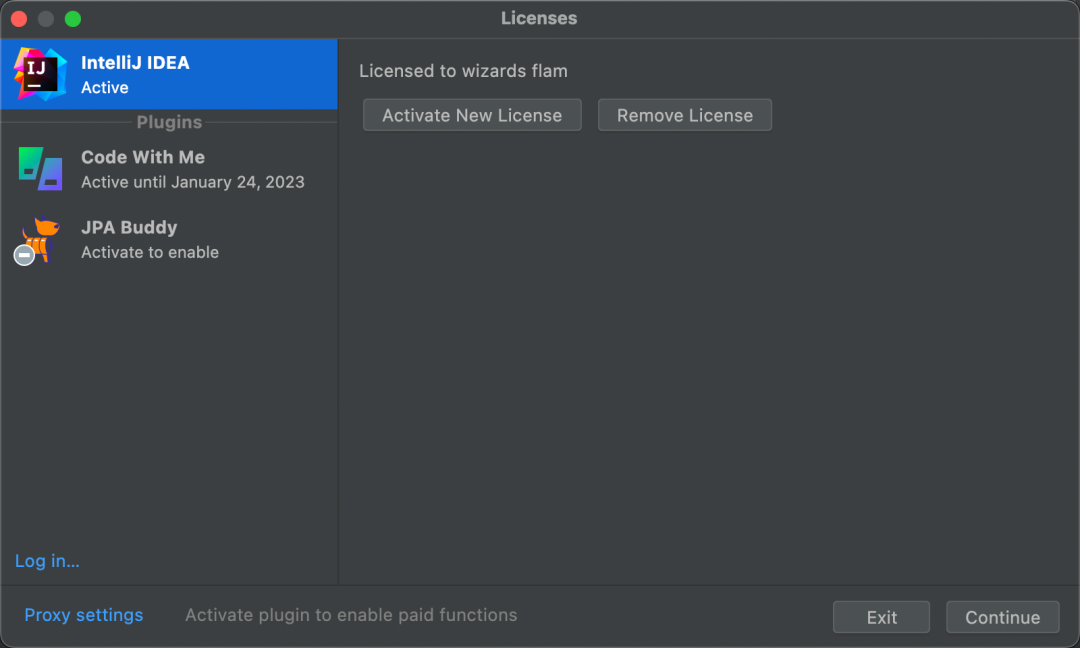Click 'Activate plugin to enable paid functions' text

pyautogui.click(x=351, y=615)
